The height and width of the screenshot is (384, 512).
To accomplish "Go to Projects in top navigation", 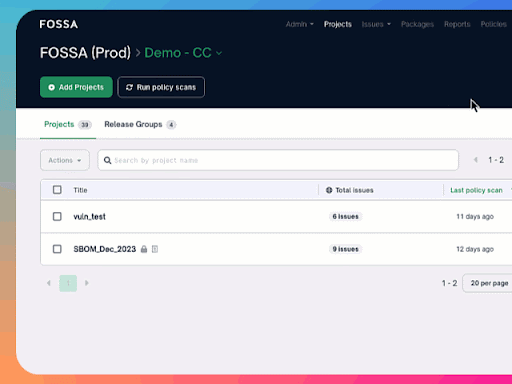I will (x=338, y=24).
